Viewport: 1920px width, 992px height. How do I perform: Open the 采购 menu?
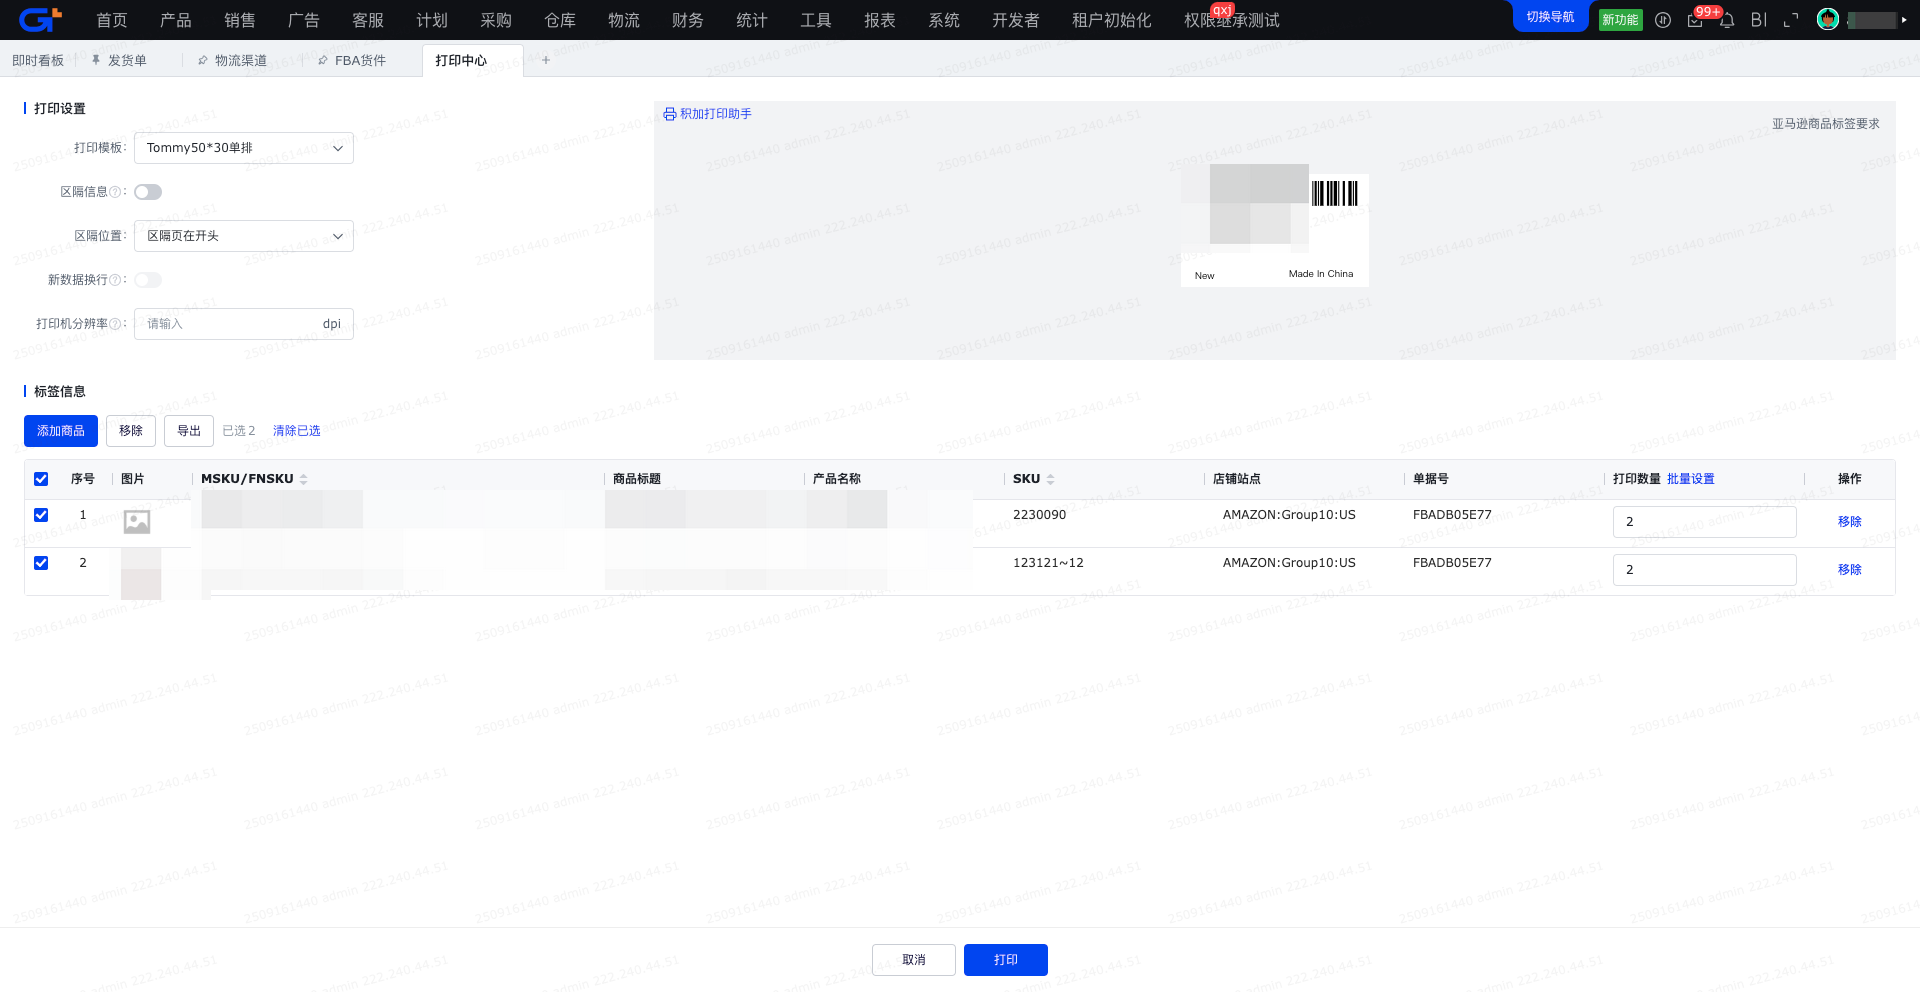tap(496, 20)
